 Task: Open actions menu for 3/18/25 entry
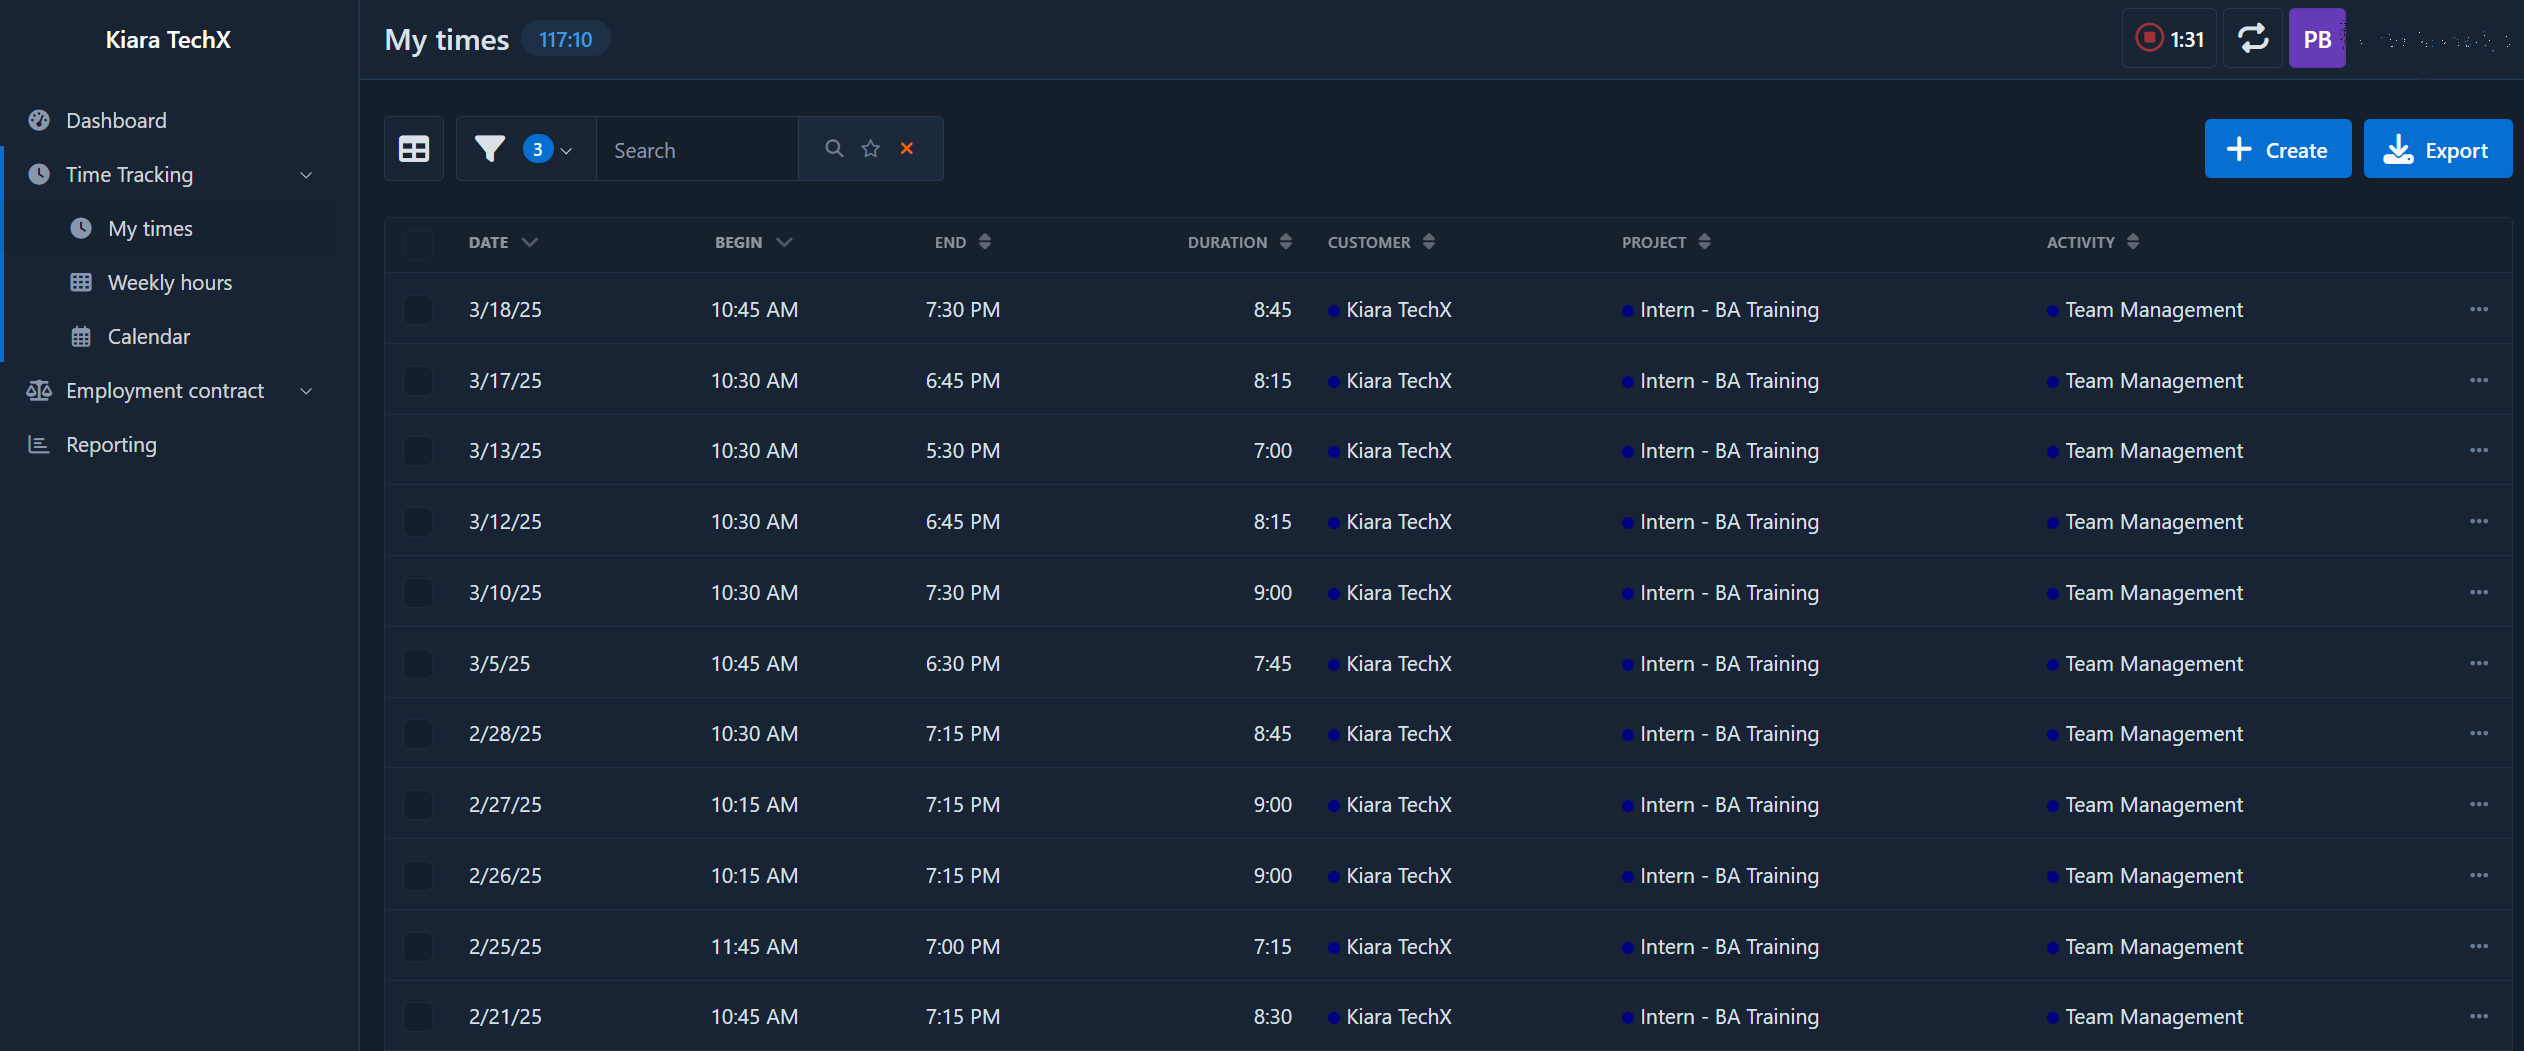point(2478,310)
